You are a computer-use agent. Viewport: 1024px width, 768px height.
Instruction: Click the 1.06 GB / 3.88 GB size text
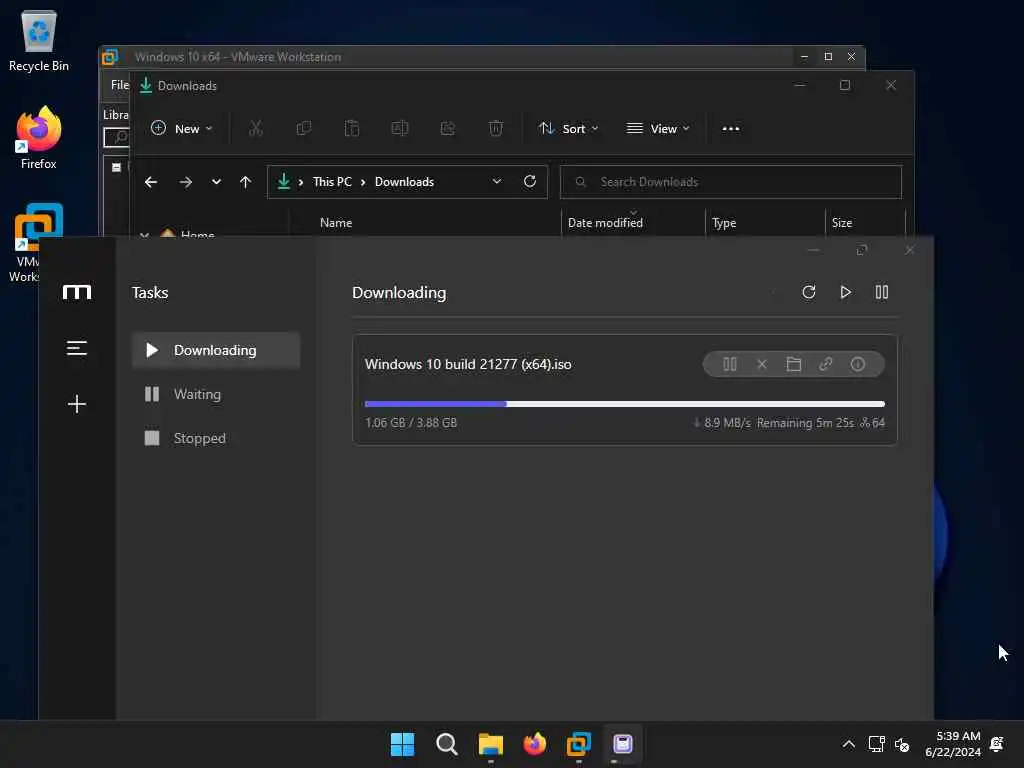(411, 423)
